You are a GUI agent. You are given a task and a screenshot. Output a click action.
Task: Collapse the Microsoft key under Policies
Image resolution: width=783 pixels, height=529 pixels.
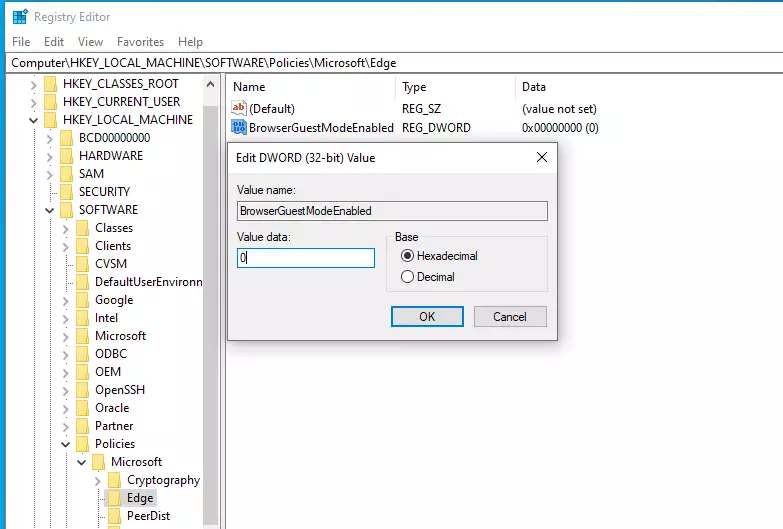pos(81,462)
